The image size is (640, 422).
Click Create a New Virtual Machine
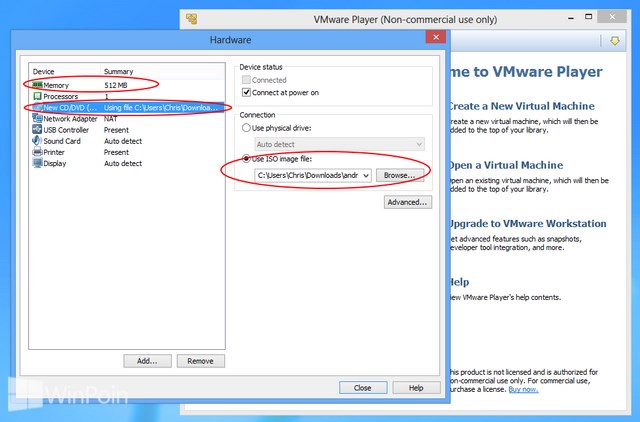tap(522, 106)
